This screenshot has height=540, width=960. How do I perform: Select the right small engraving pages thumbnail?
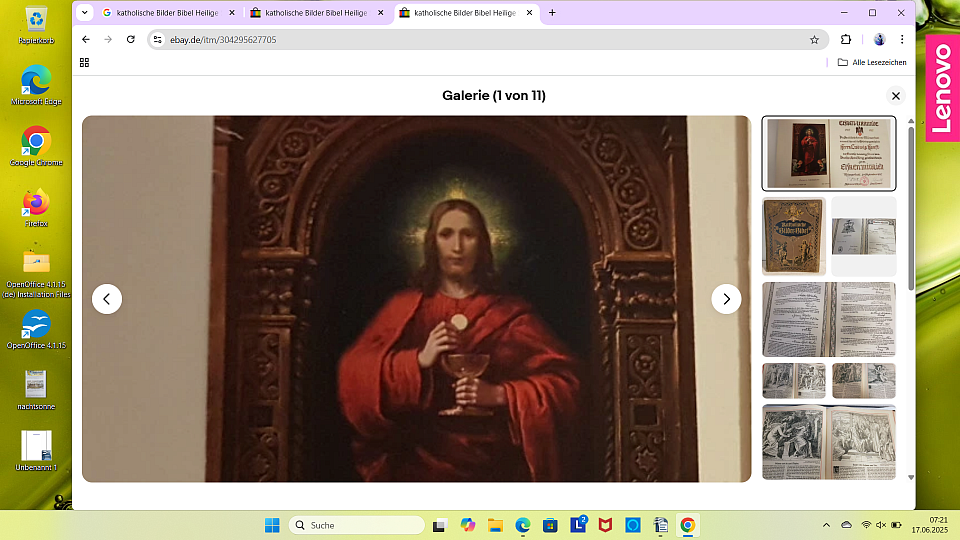(x=864, y=381)
